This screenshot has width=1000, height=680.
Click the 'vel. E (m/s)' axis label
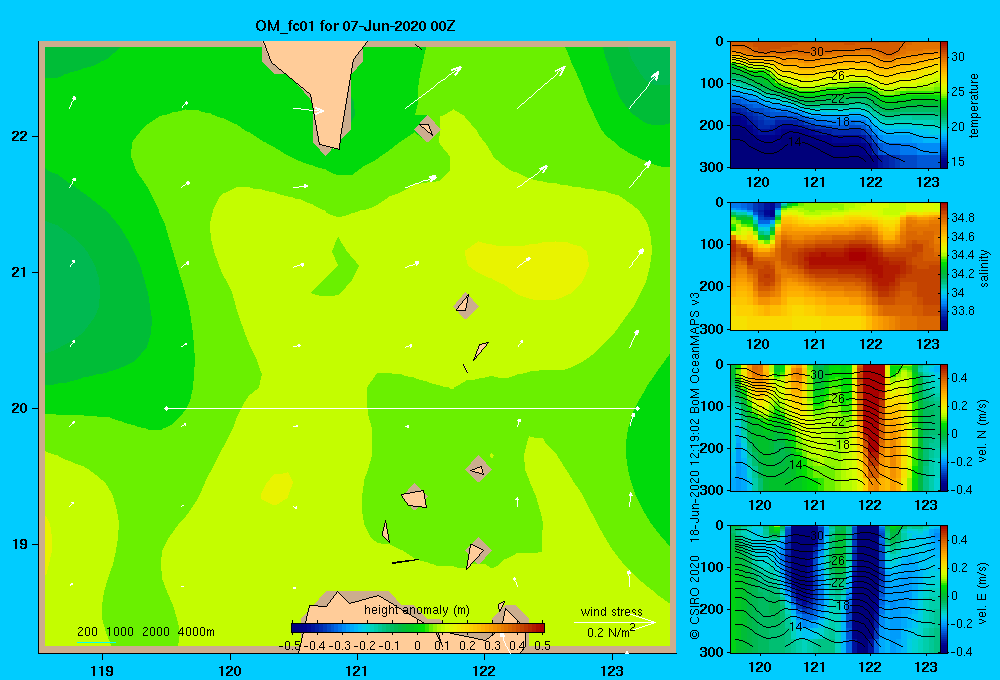tap(983, 593)
